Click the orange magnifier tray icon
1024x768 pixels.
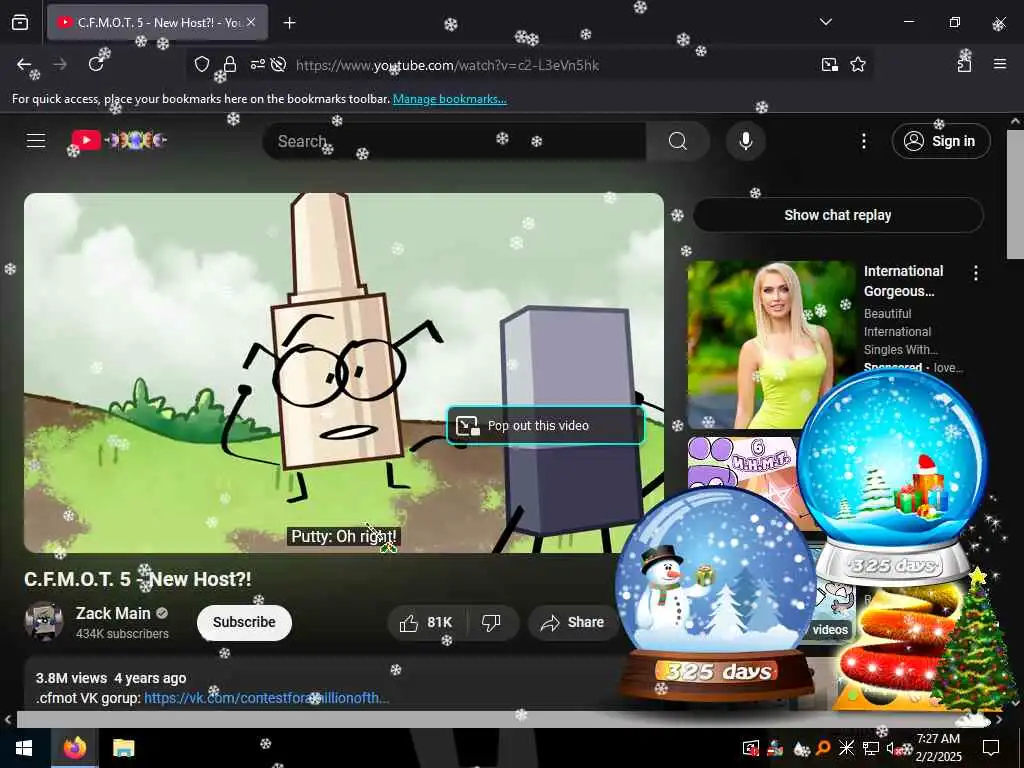click(x=824, y=748)
